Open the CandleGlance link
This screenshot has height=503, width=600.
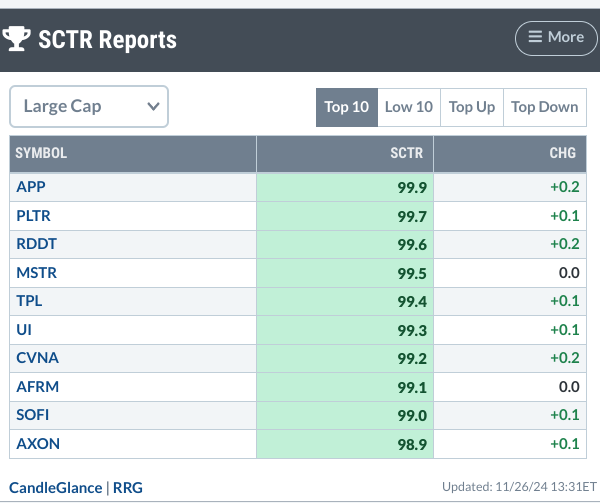(55, 488)
